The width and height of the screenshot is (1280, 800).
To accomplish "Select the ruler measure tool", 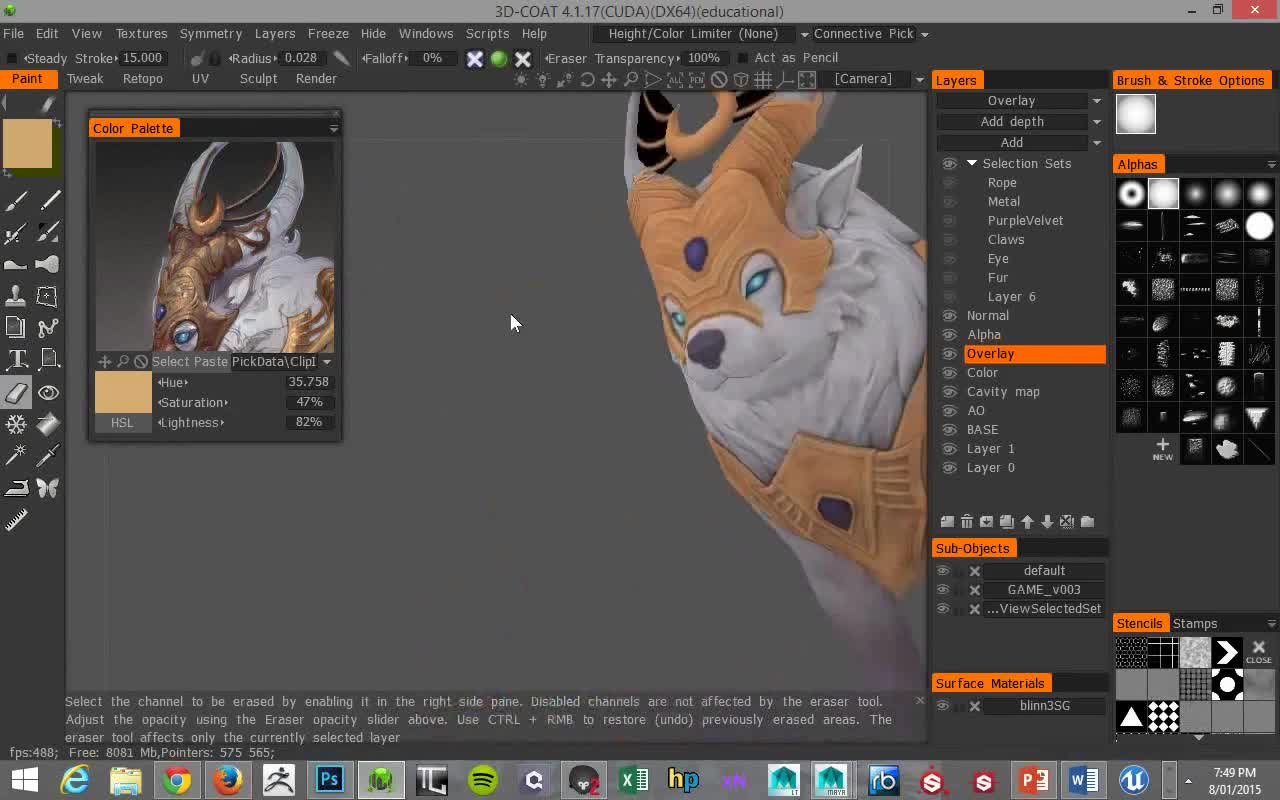I will (x=16, y=520).
